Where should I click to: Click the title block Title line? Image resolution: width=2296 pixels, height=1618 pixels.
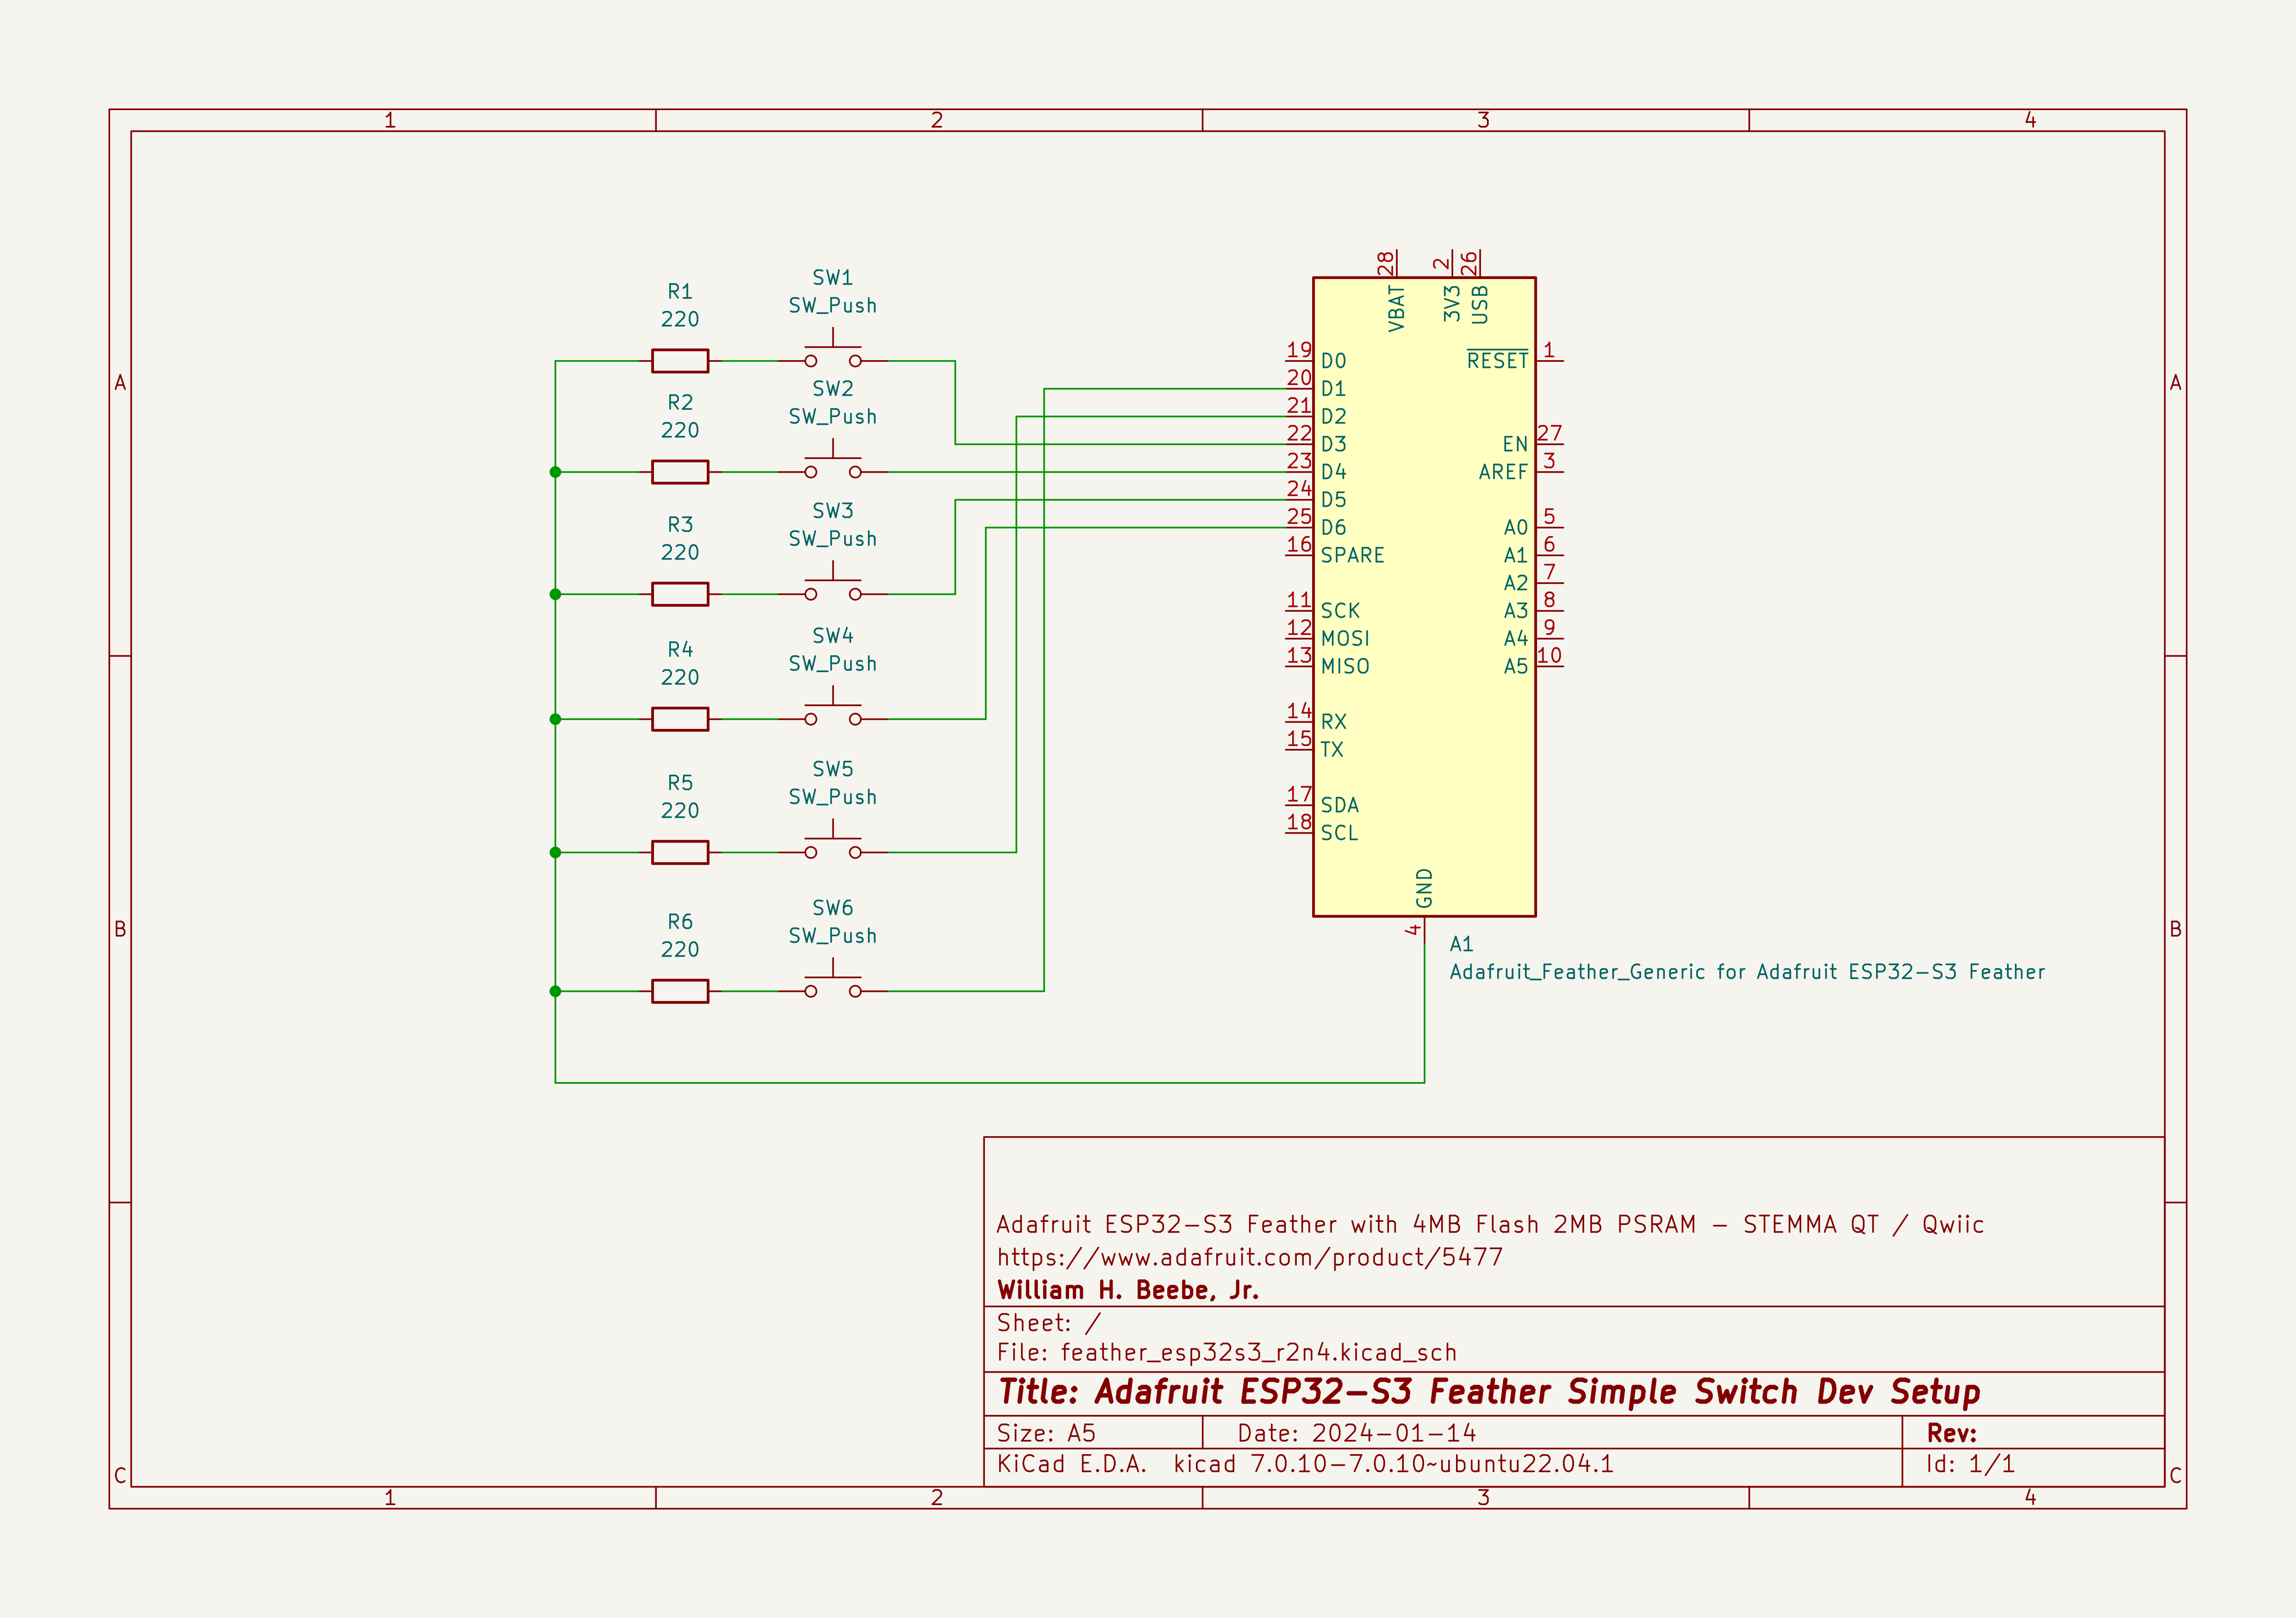pos(1490,1392)
